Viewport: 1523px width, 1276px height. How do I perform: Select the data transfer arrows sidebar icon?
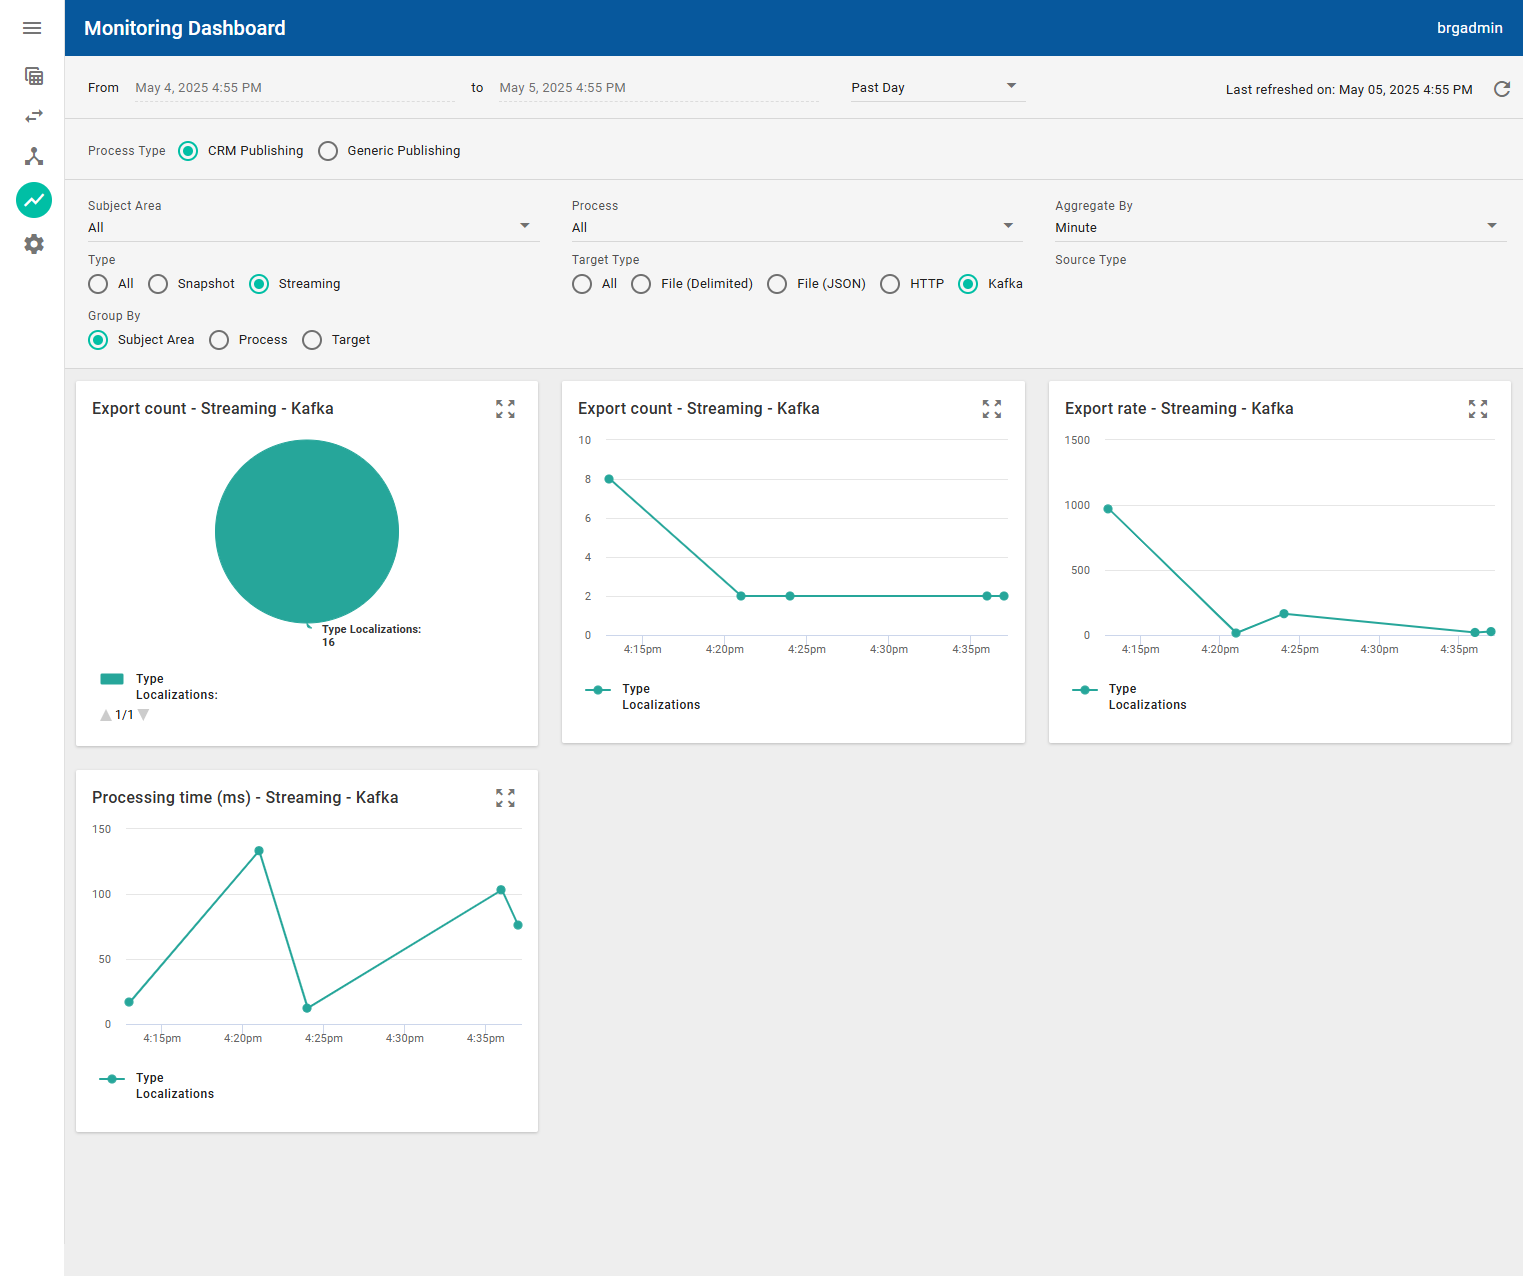click(33, 115)
